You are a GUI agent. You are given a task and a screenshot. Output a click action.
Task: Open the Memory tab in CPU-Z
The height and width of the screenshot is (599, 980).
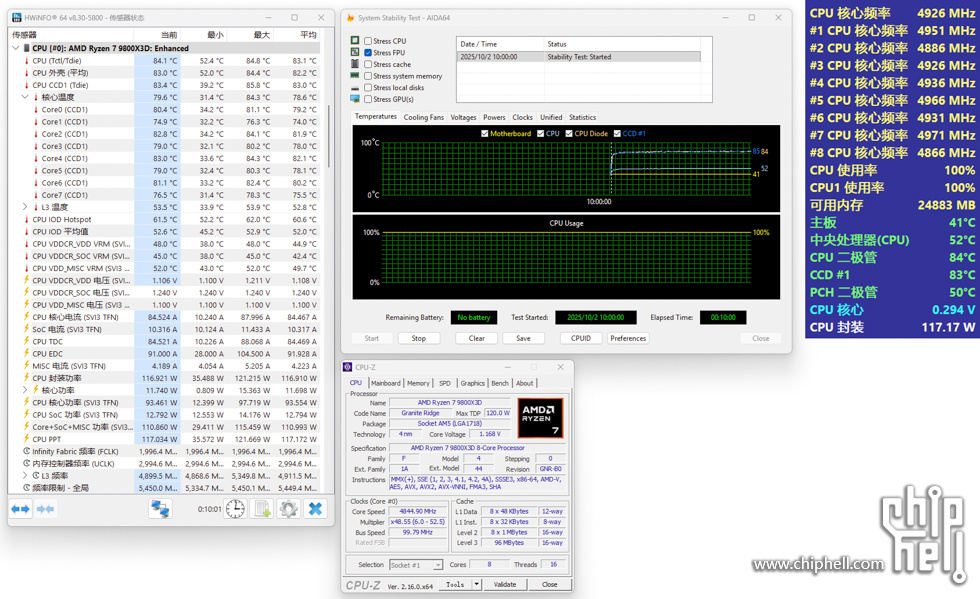click(418, 383)
